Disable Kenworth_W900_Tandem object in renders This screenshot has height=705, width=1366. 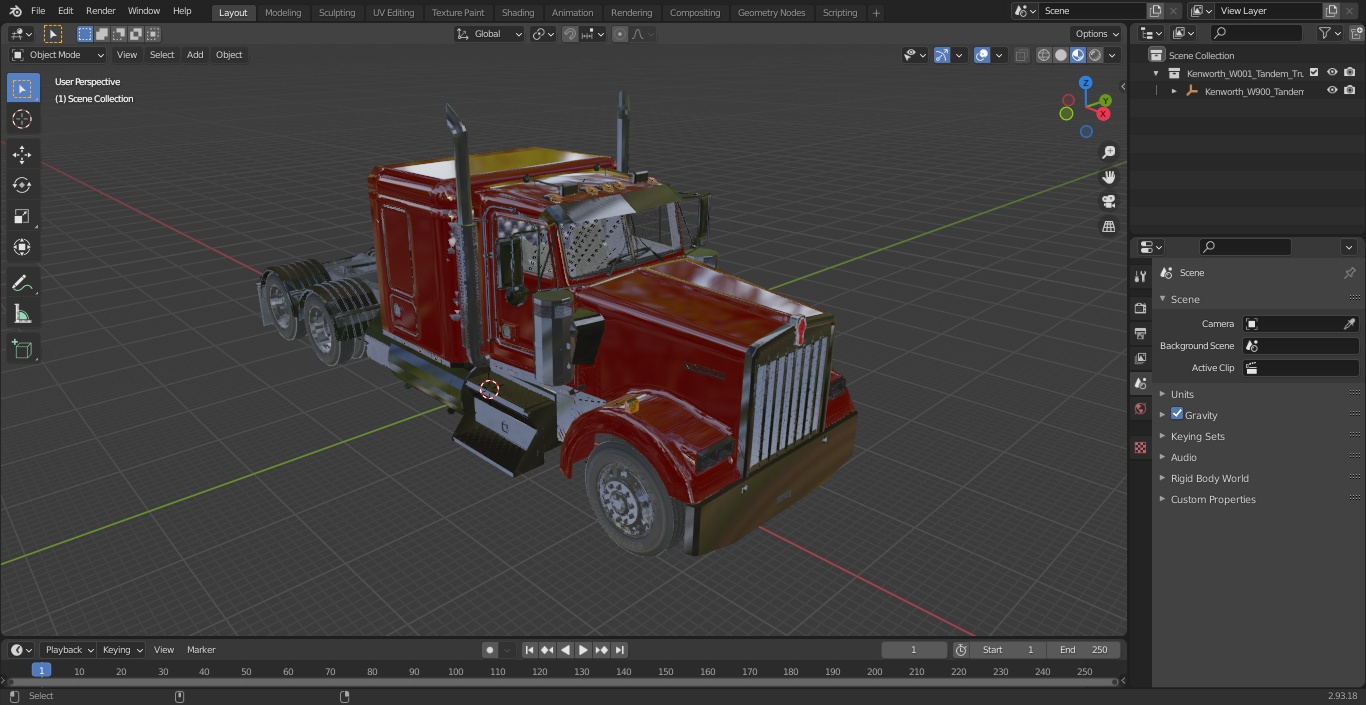(x=1350, y=91)
